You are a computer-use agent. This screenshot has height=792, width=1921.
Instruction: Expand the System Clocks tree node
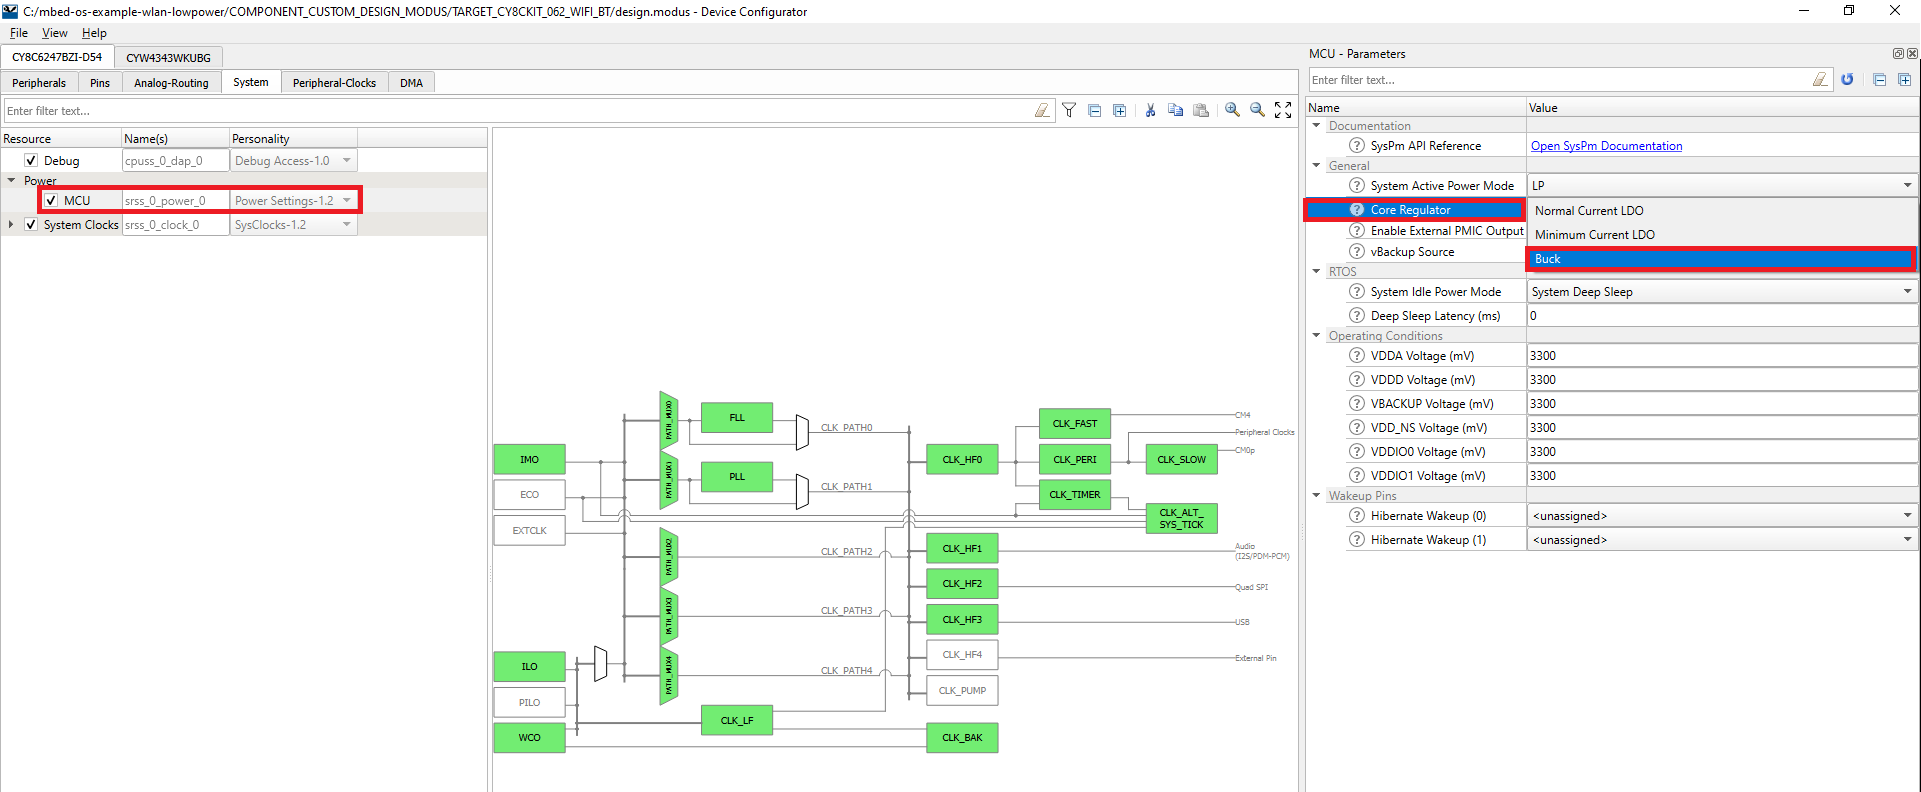pos(11,225)
